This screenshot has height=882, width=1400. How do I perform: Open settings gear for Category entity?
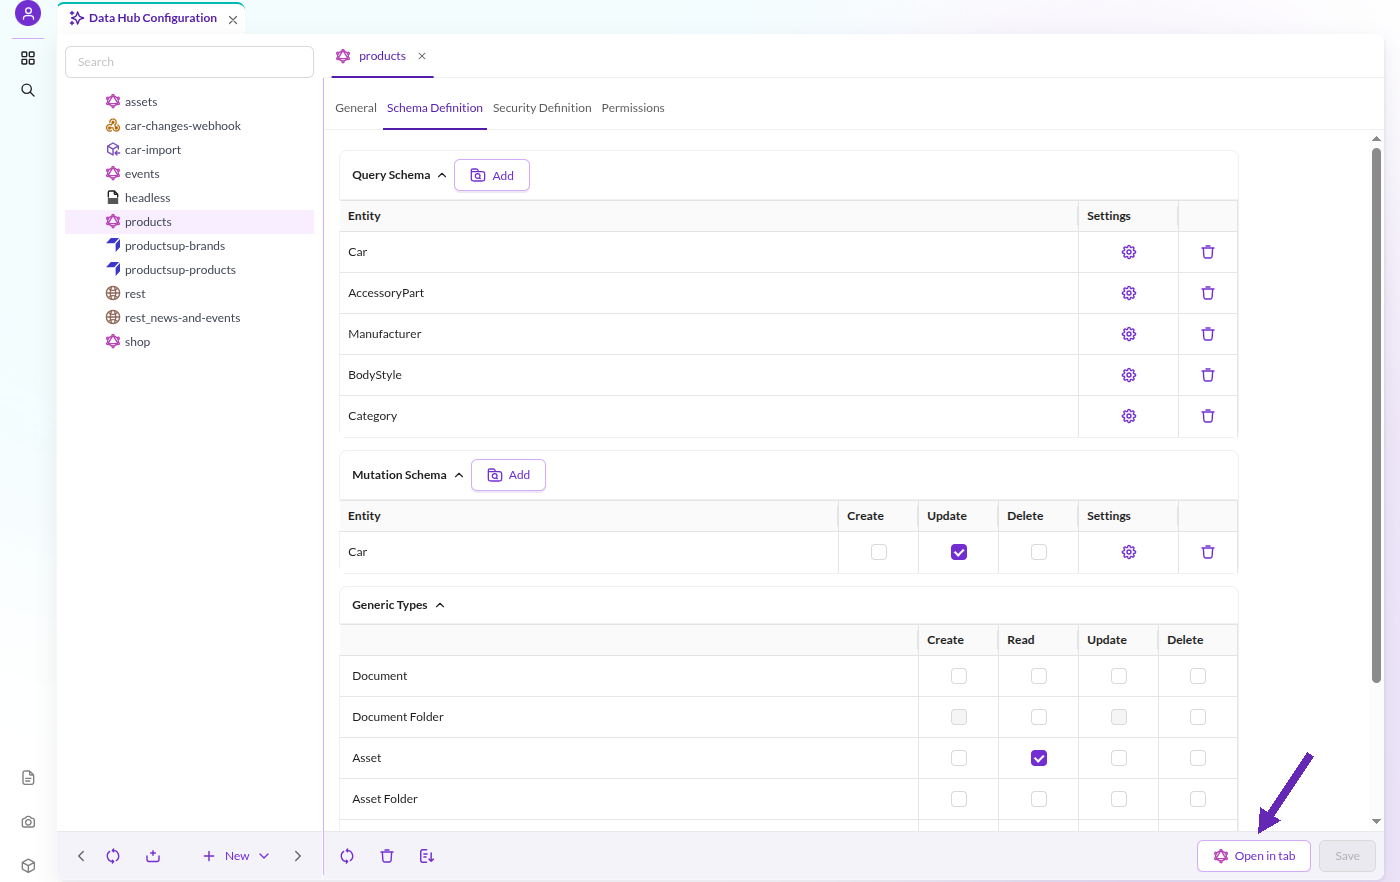tap(1129, 416)
